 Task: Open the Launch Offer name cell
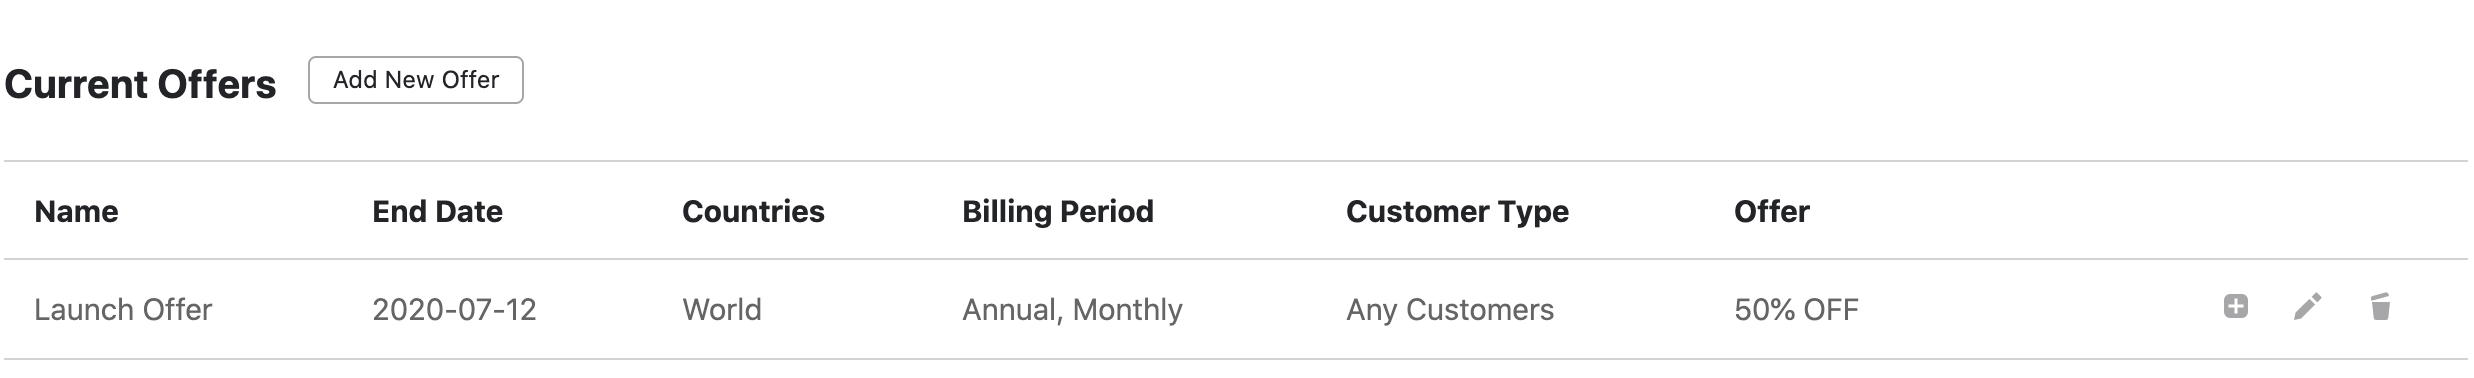click(x=123, y=309)
